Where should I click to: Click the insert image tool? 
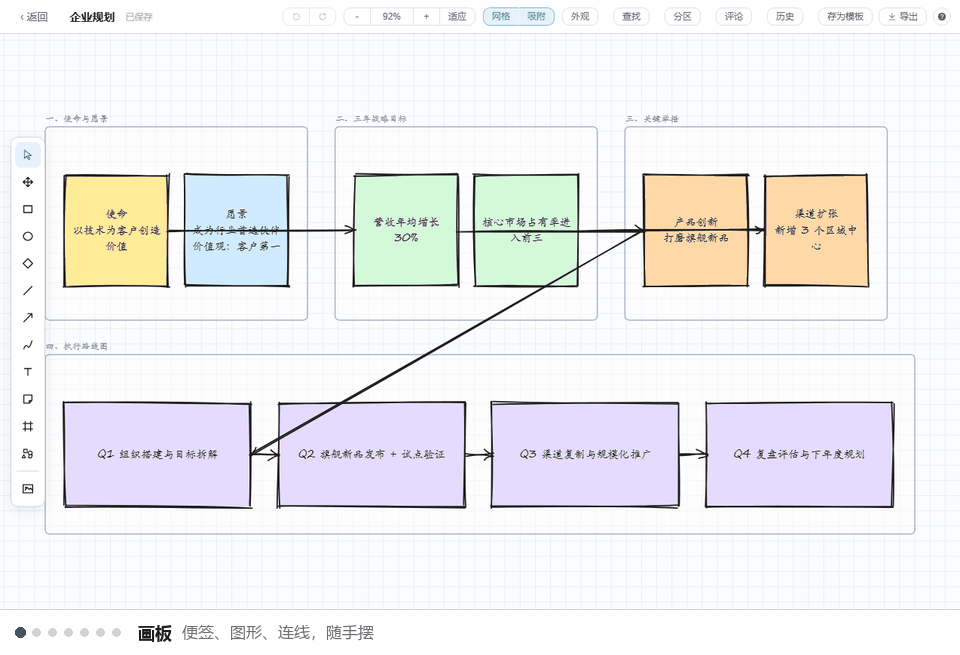coord(28,488)
